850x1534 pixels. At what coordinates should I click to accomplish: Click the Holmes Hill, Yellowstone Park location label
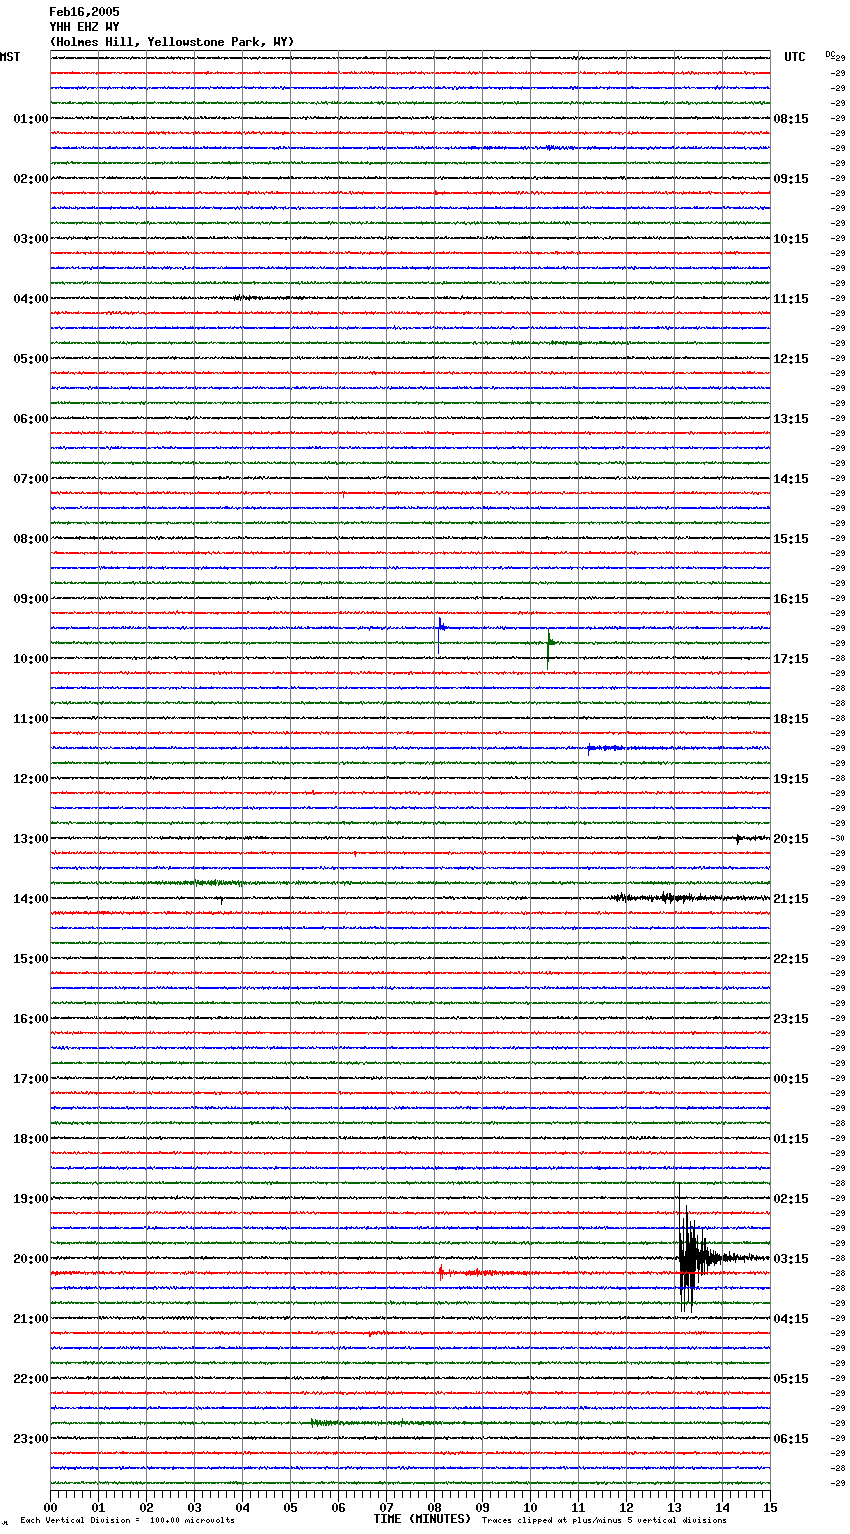tap(172, 42)
